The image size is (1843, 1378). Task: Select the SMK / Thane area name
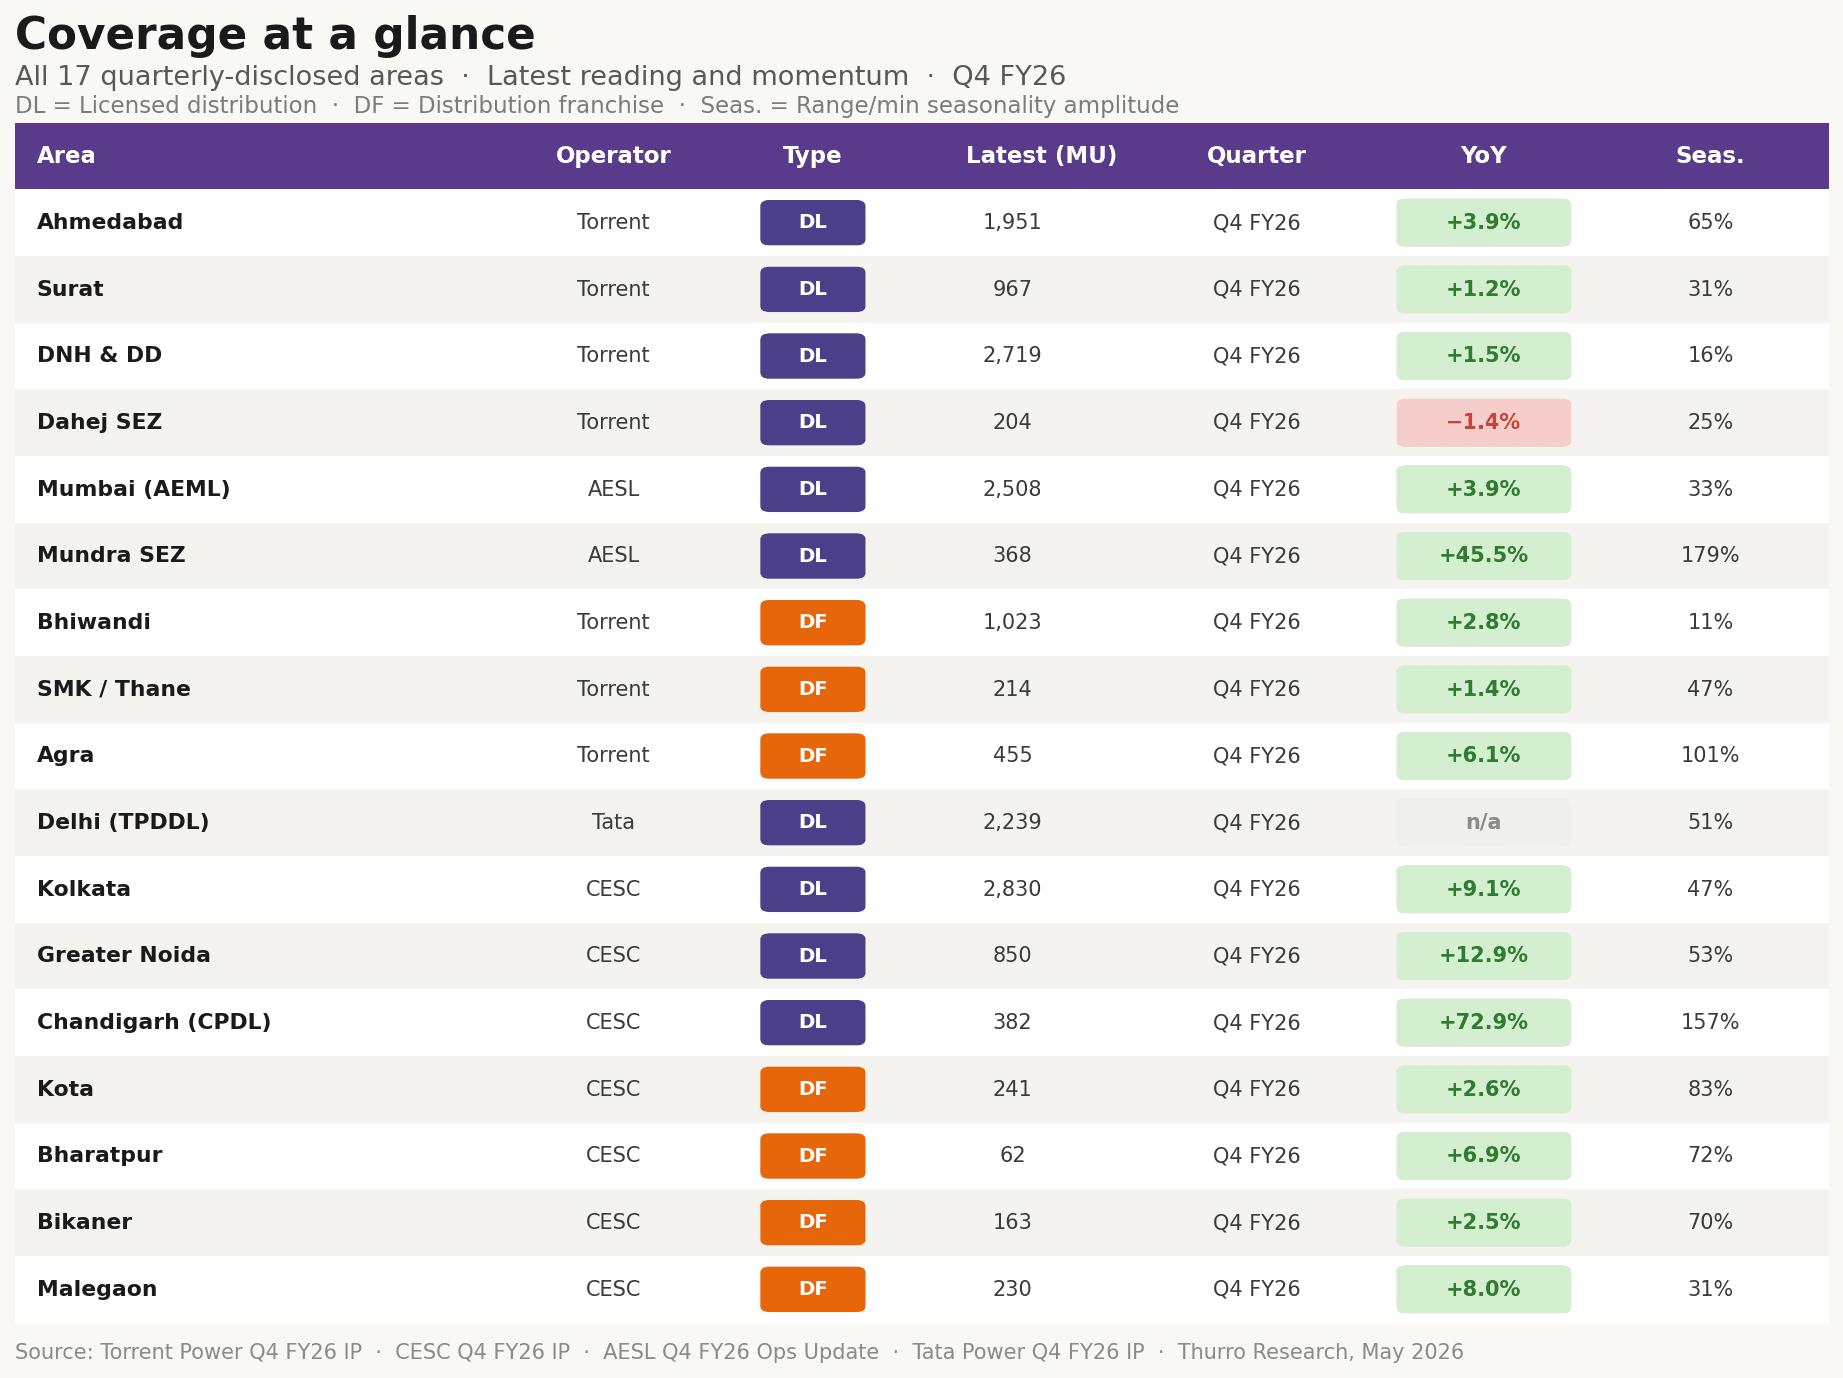(x=113, y=689)
